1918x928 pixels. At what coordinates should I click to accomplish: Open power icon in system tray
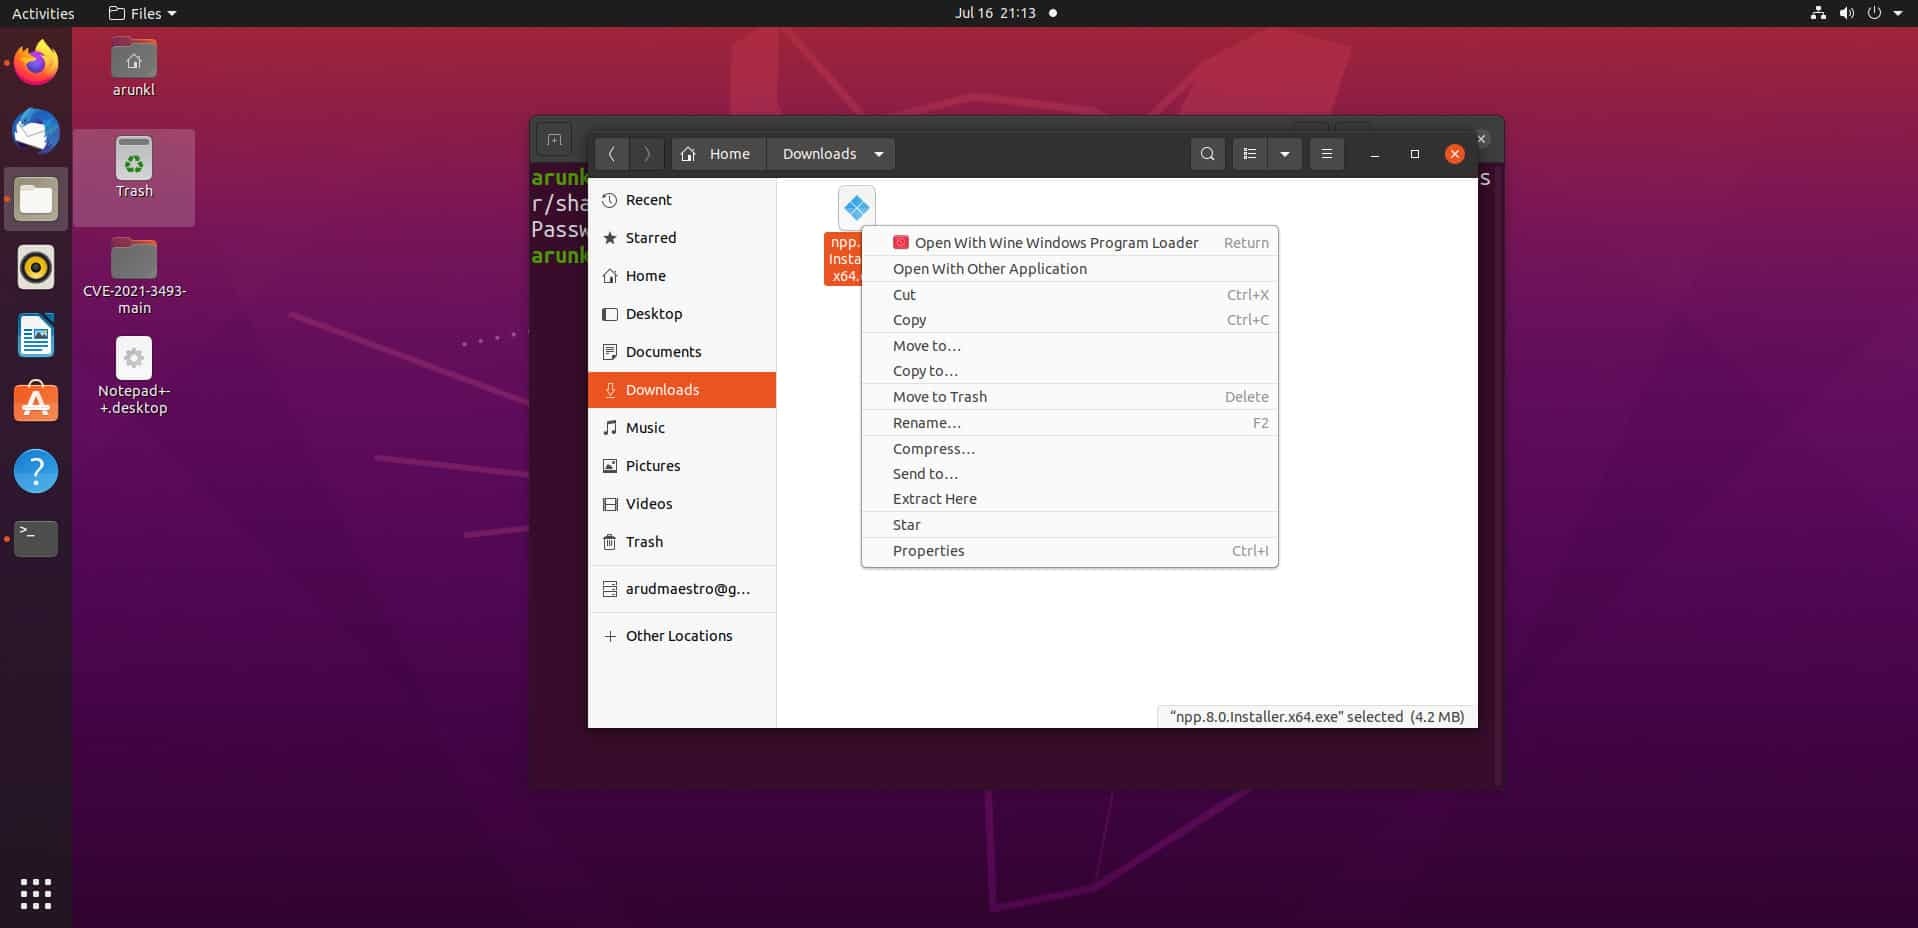pyautogui.click(x=1874, y=13)
